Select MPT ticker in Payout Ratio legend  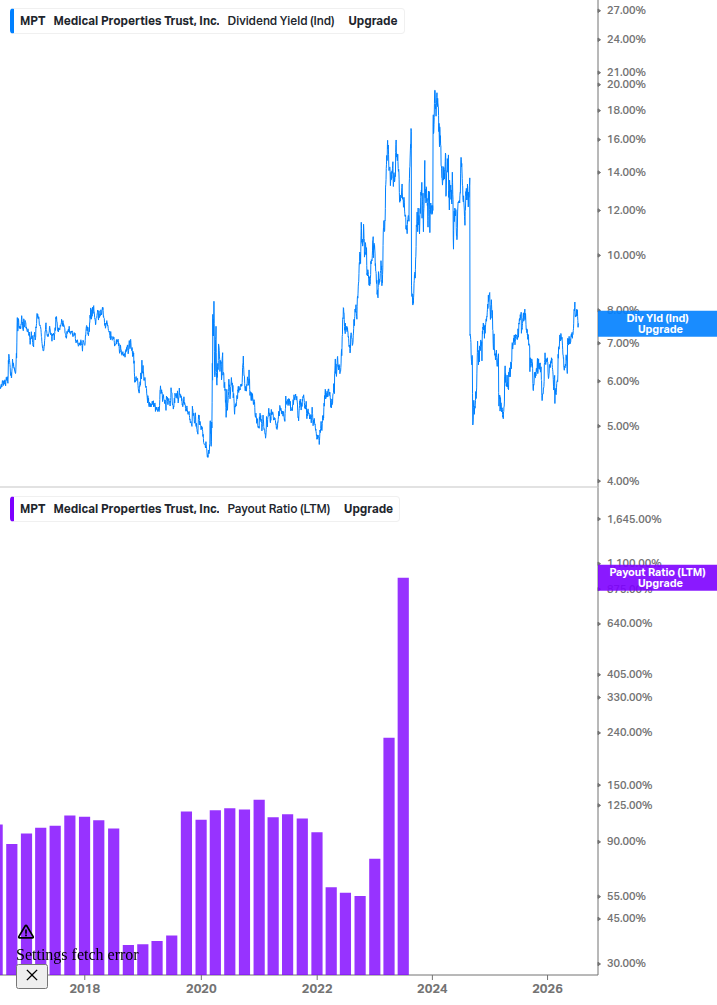[33, 509]
